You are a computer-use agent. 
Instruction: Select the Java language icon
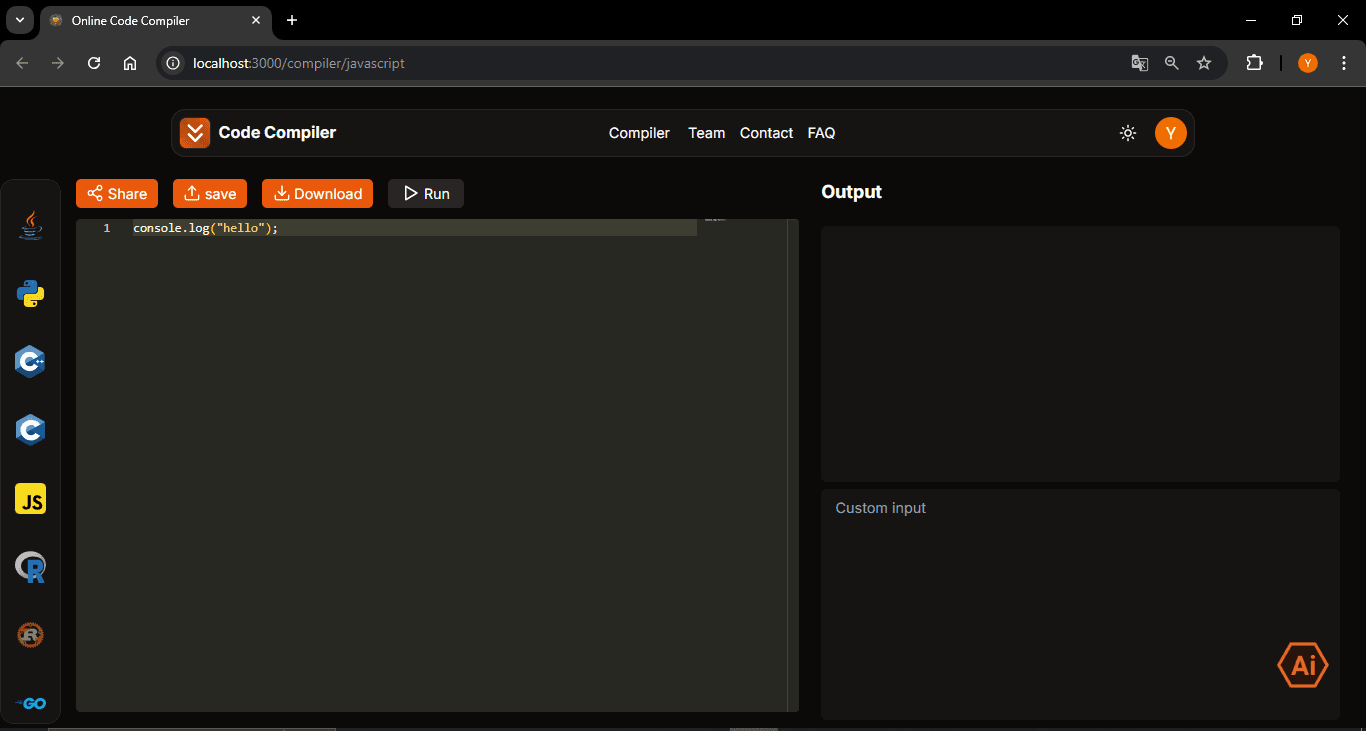(x=31, y=225)
